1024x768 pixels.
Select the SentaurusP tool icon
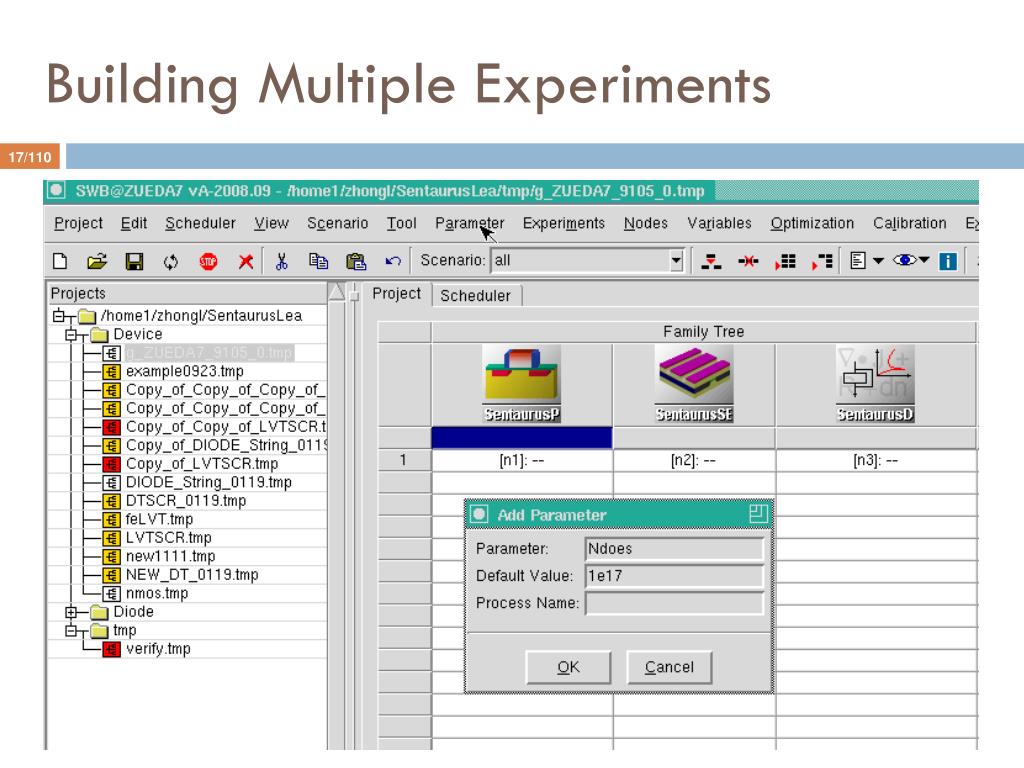point(521,384)
